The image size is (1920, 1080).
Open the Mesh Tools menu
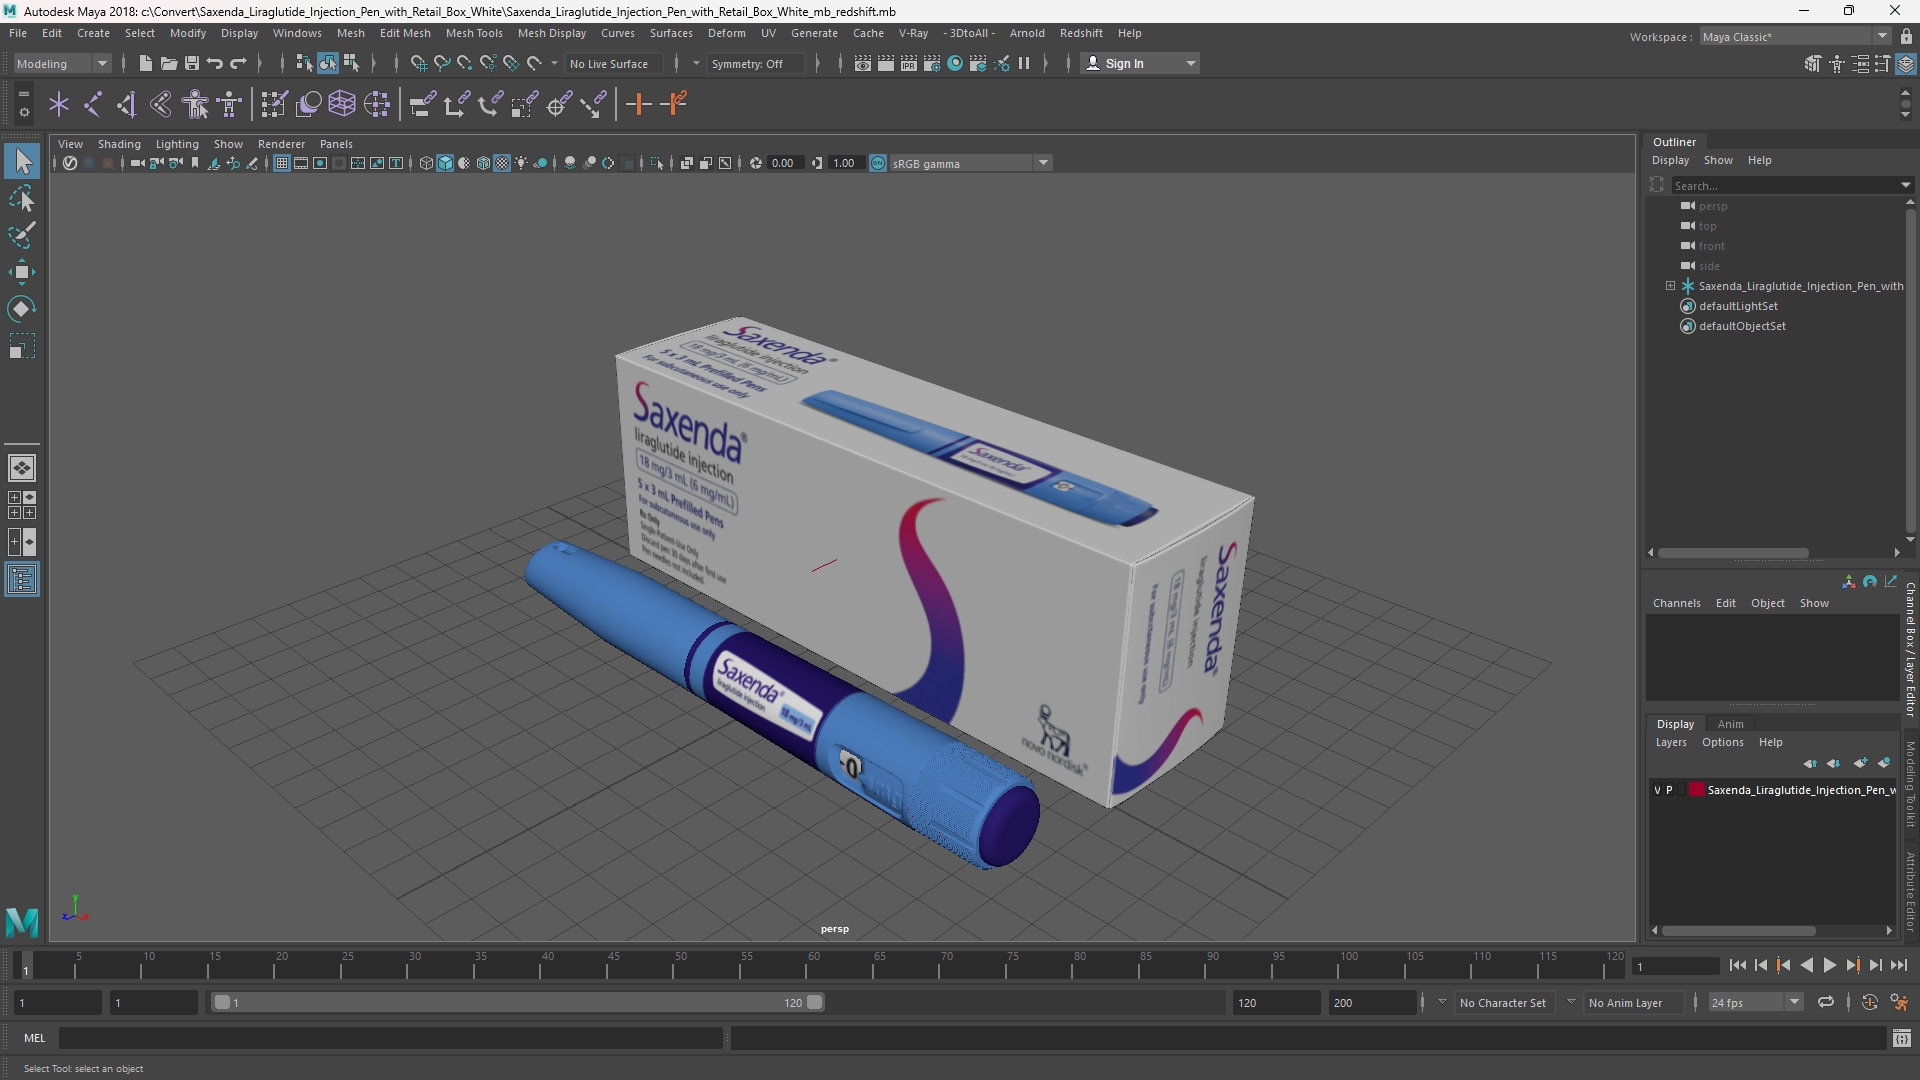474,33
